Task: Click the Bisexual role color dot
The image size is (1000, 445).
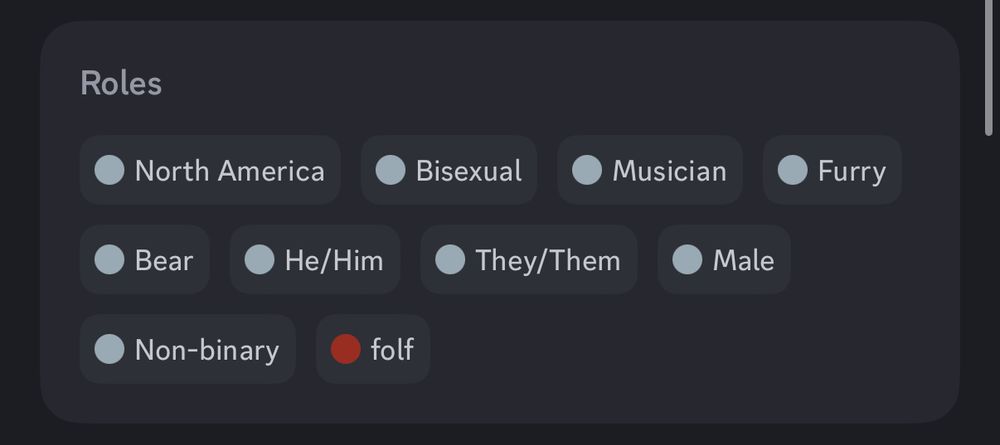Action: pyautogui.click(x=390, y=170)
